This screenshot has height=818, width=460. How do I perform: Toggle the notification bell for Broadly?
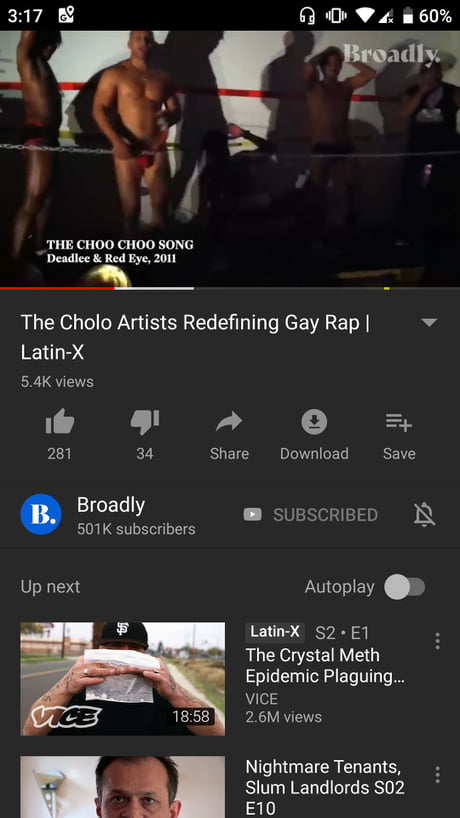point(424,515)
